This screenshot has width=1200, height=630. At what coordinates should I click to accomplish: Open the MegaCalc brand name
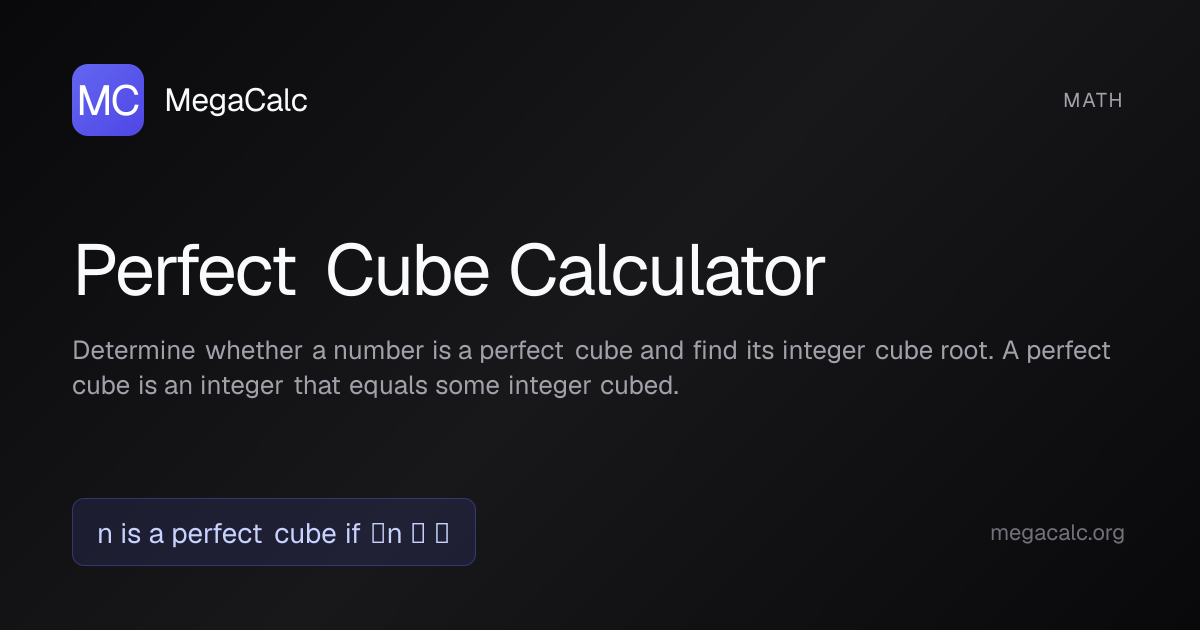click(236, 100)
